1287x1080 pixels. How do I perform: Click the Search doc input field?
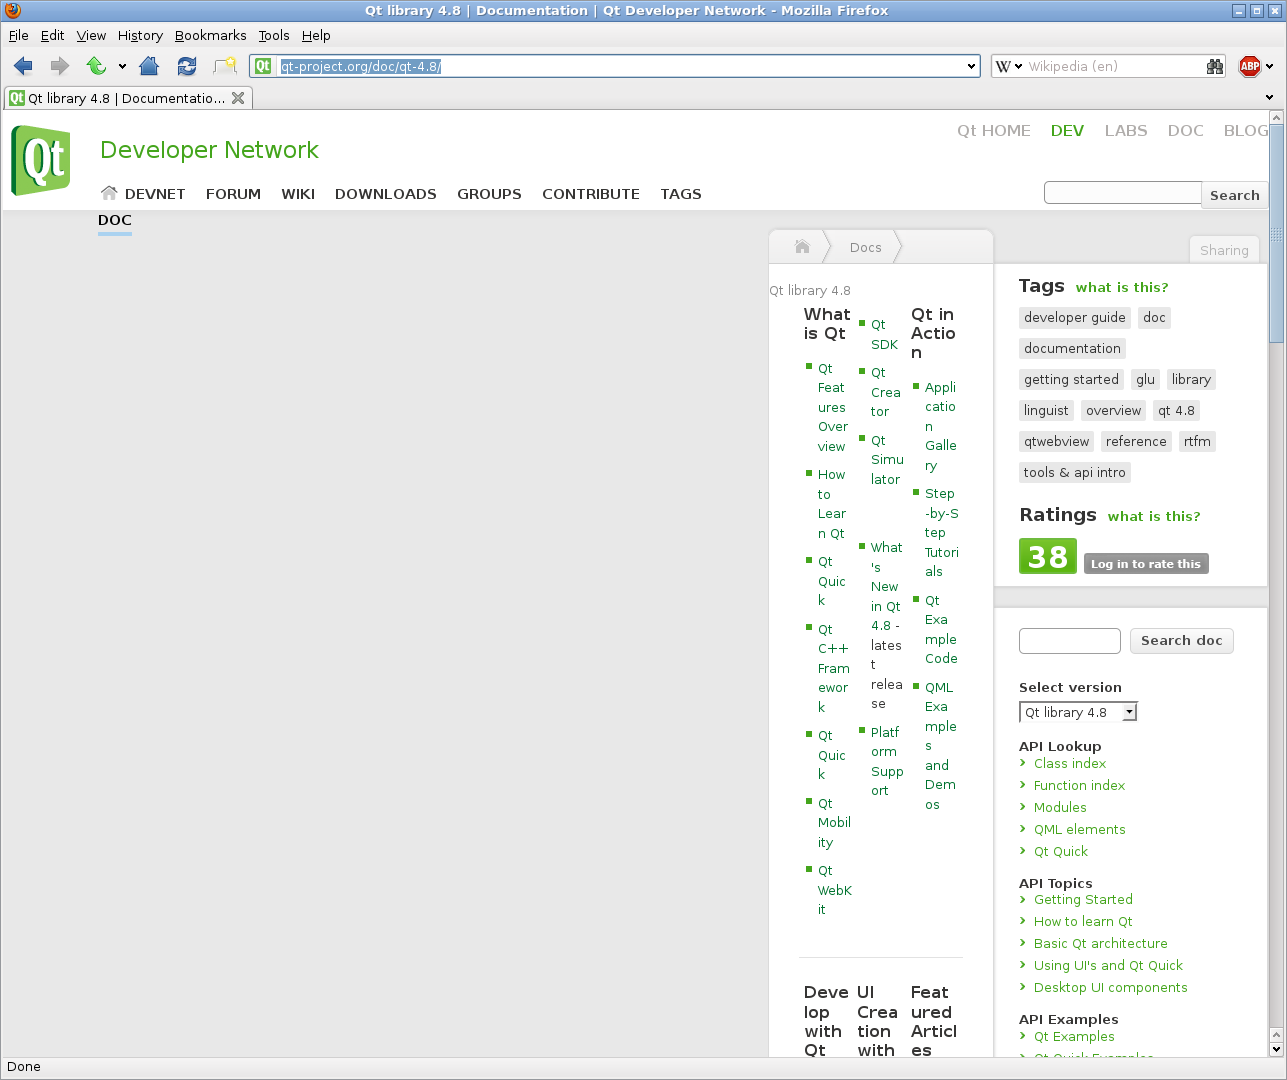(x=1070, y=641)
